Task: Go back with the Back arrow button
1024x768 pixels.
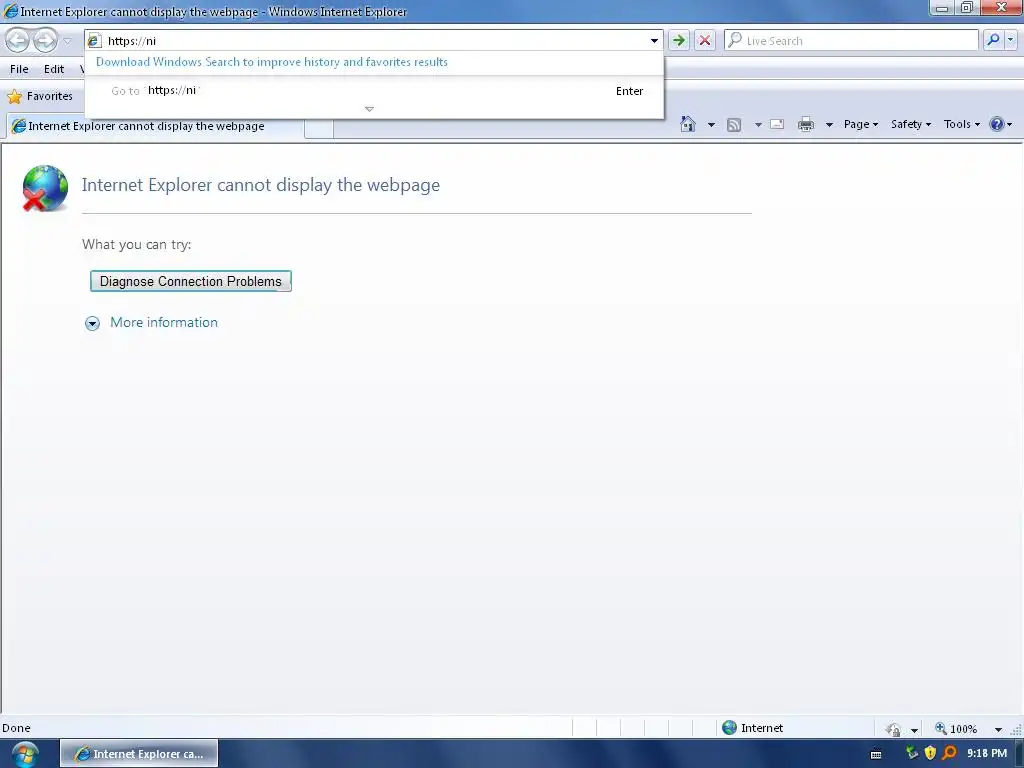Action: point(18,40)
